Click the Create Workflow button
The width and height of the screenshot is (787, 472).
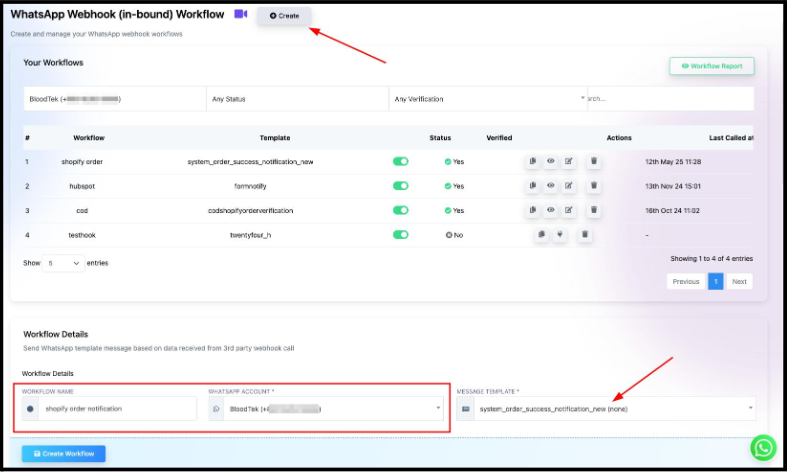click(63, 454)
